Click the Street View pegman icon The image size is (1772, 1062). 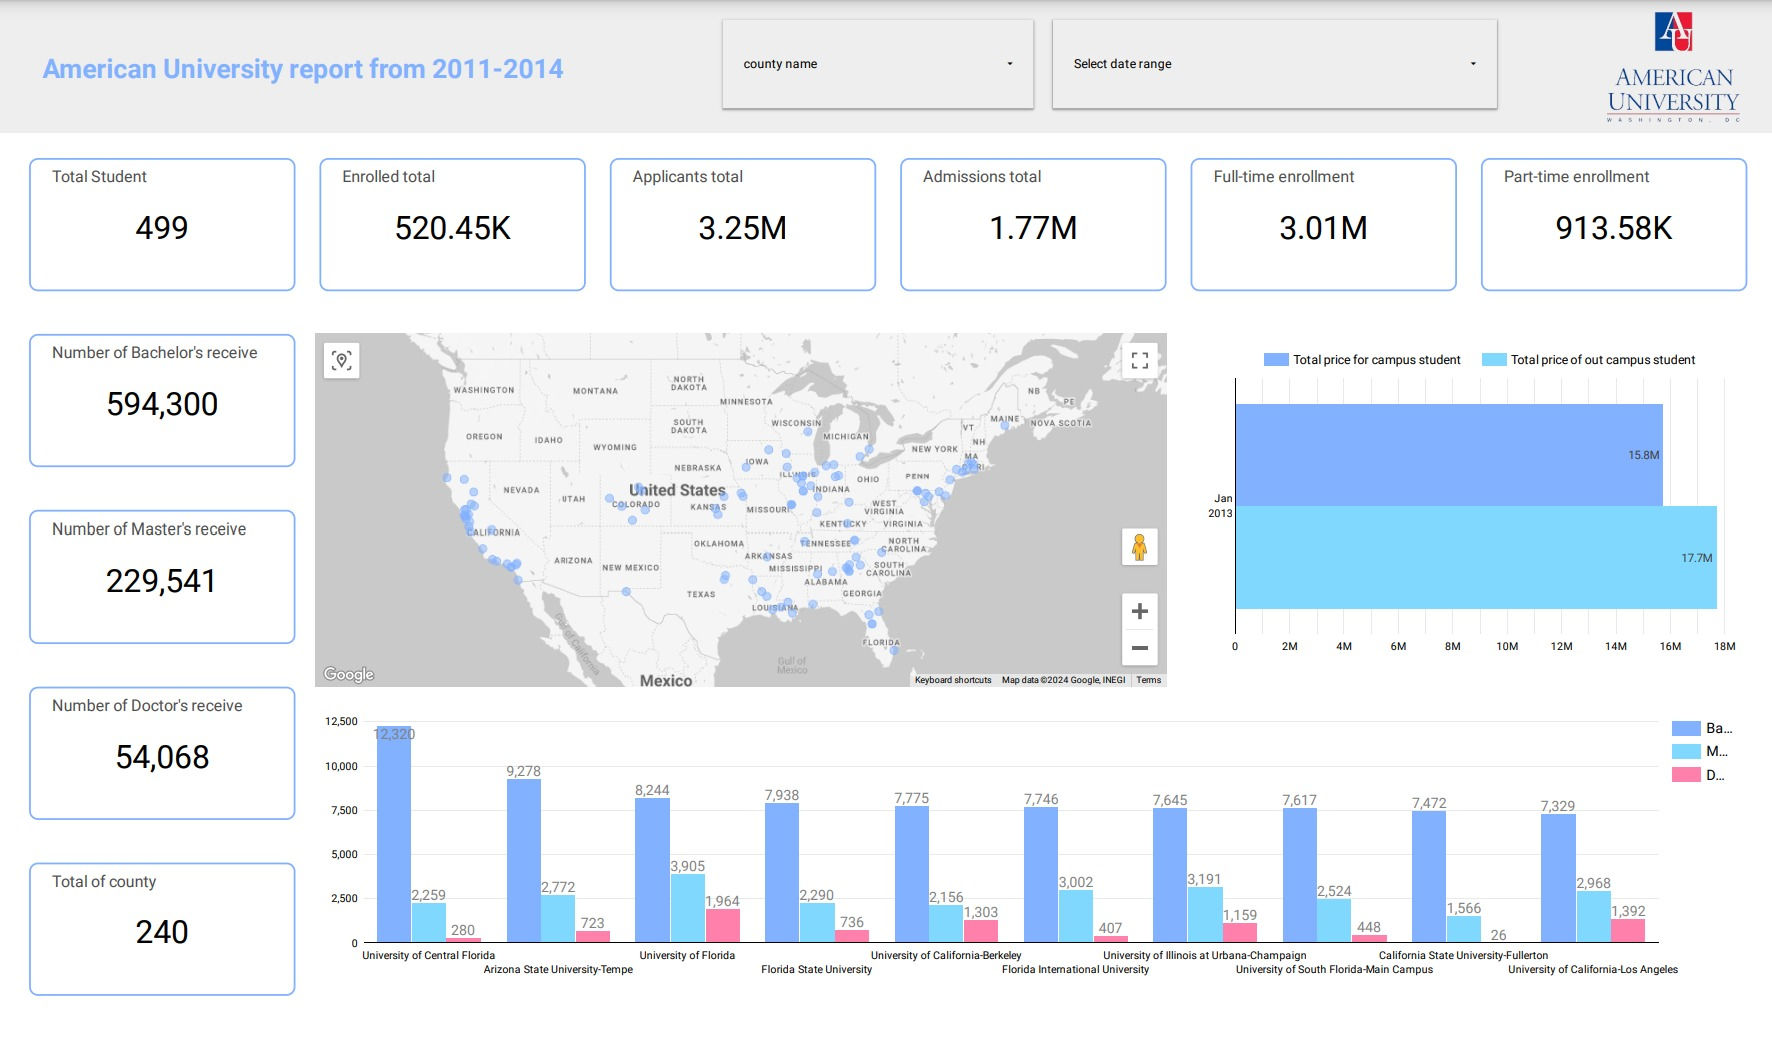click(1139, 547)
